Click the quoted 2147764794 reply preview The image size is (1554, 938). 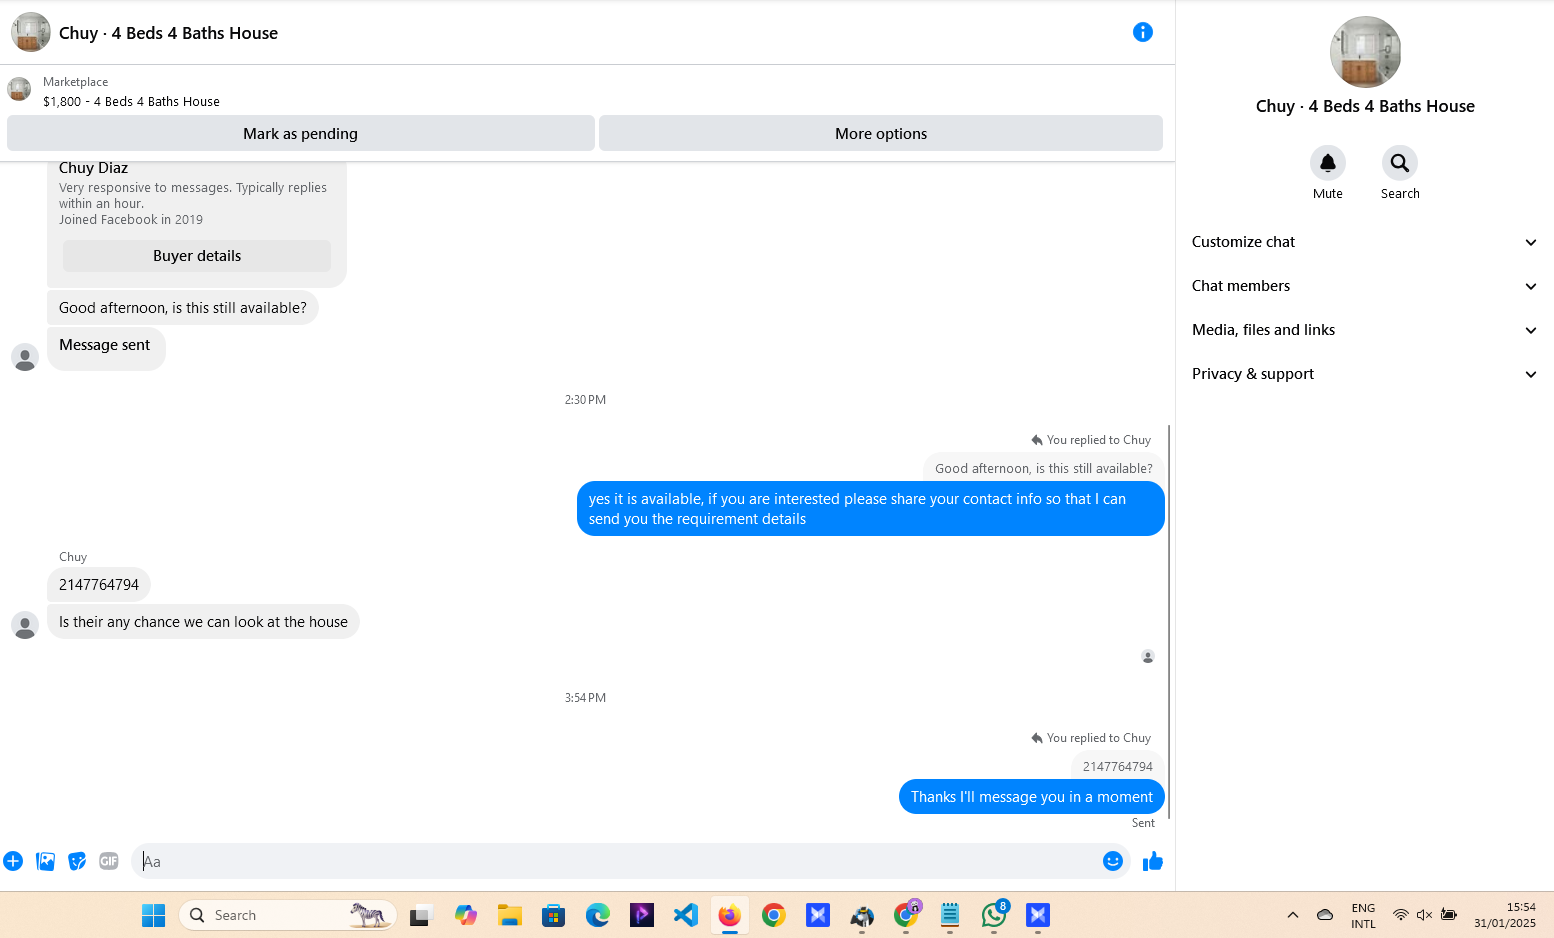pos(1117,766)
